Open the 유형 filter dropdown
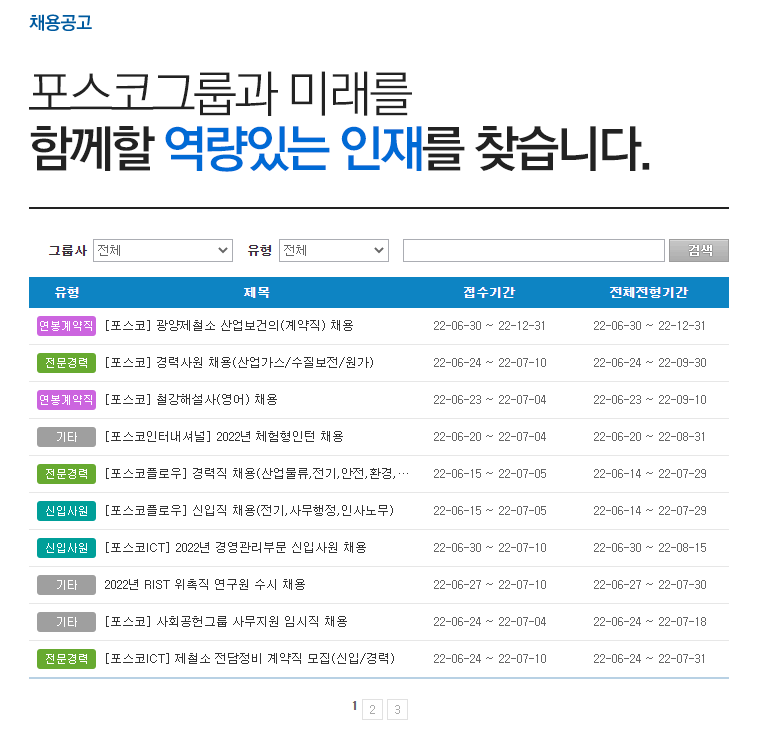Viewport: 768px width, 740px height. tap(334, 250)
